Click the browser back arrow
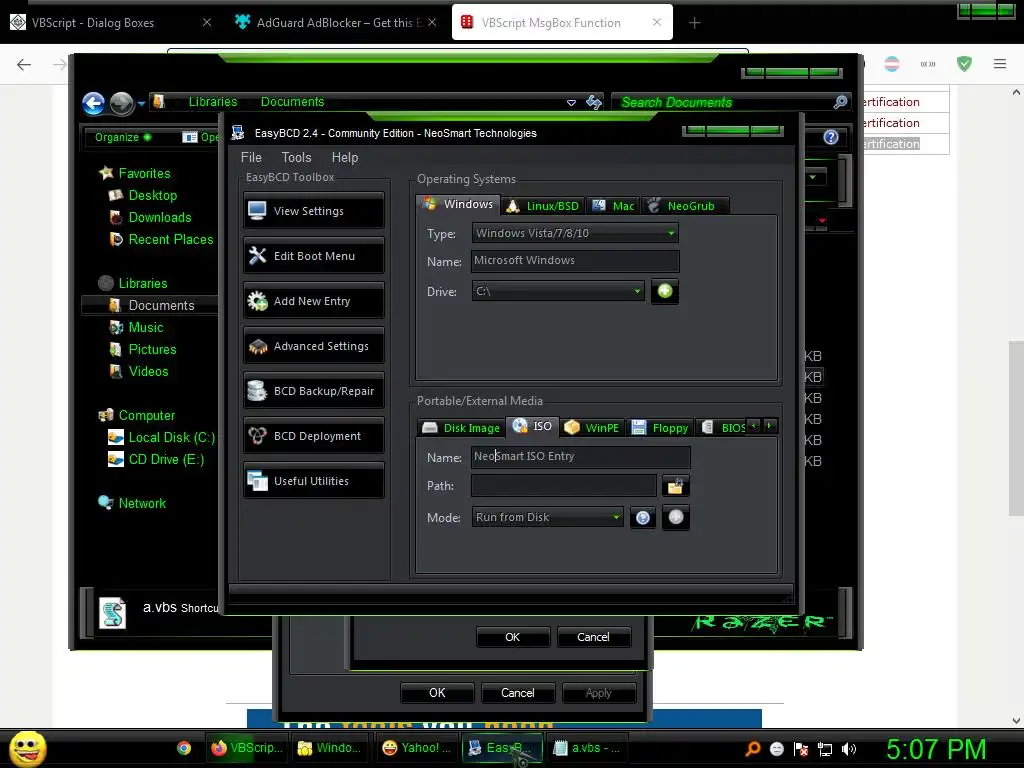The image size is (1024, 768). pos(24,64)
